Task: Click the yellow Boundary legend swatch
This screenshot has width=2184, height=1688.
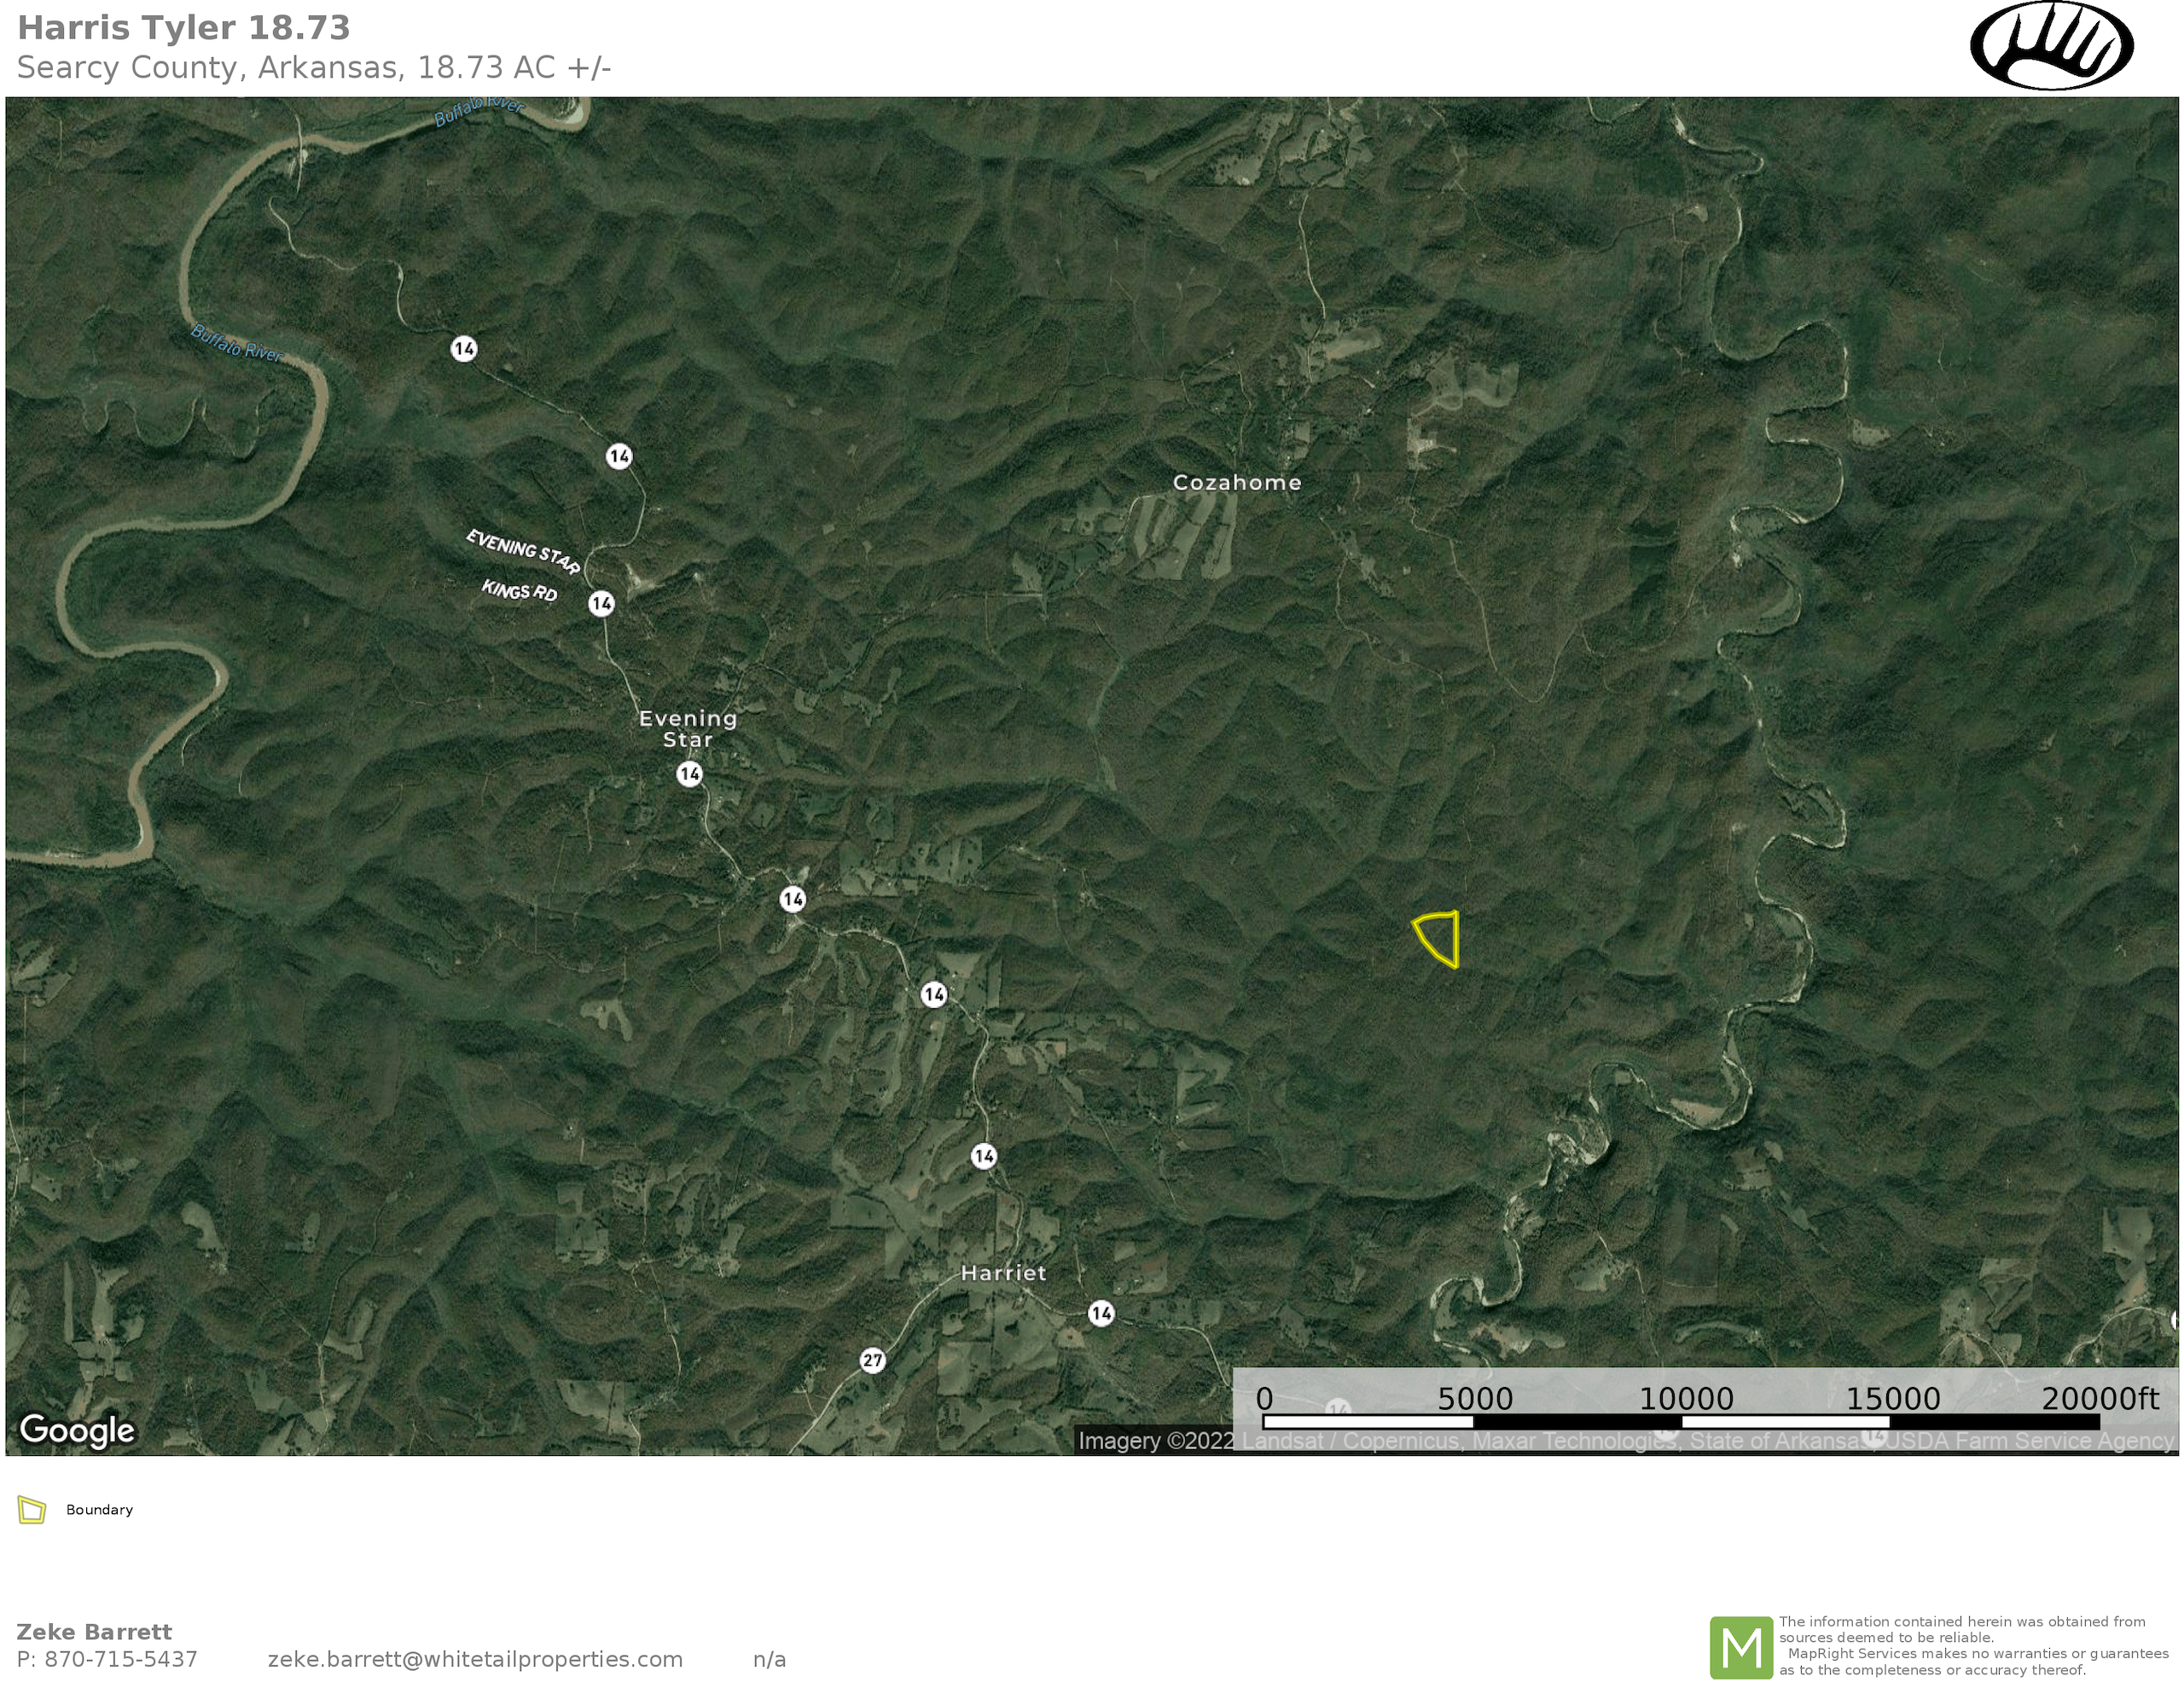Action: [x=32, y=1509]
